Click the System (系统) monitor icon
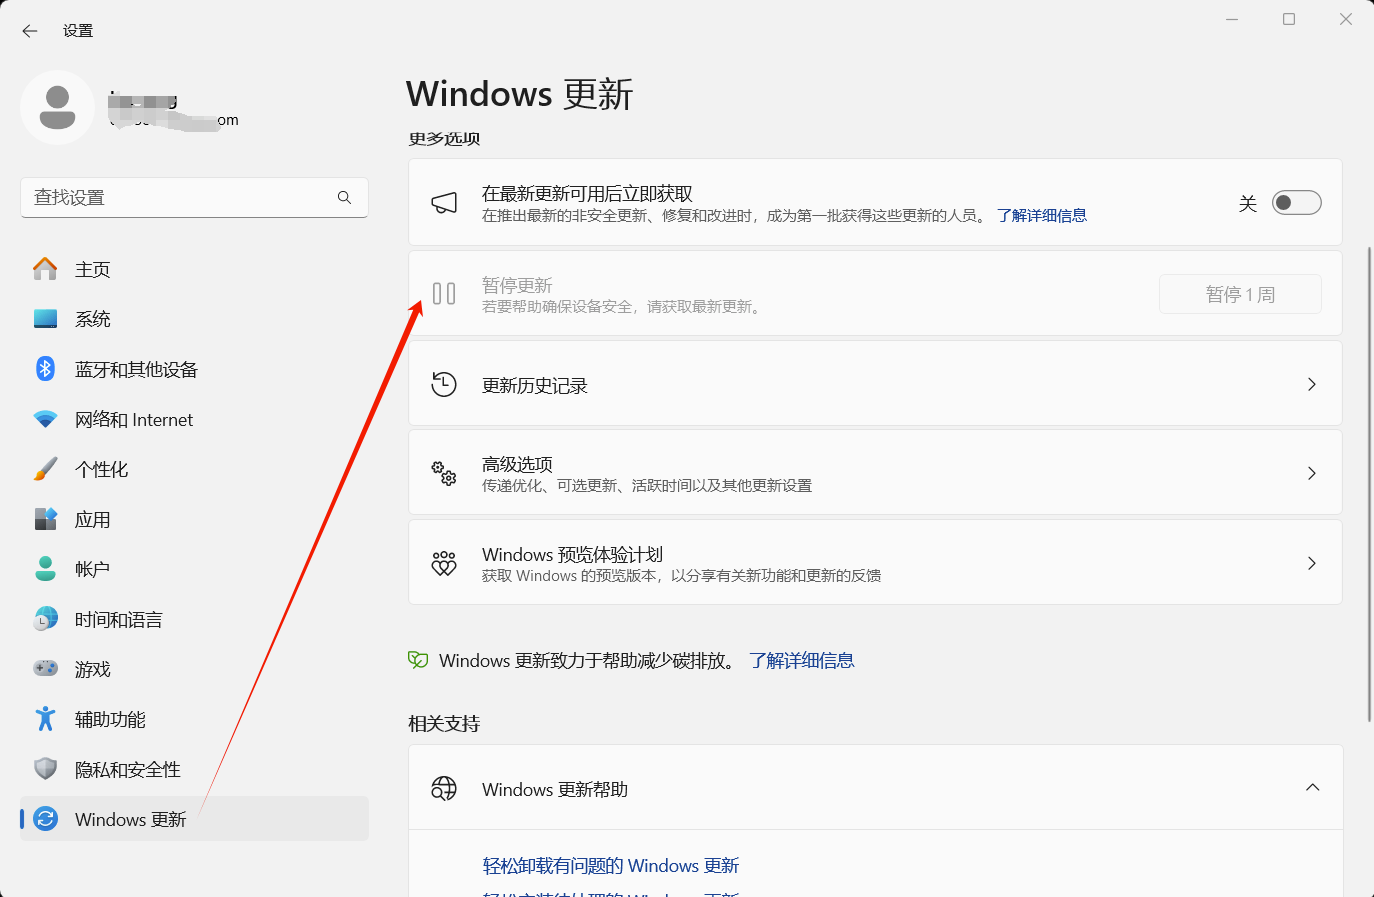Screen dimensions: 1374x897 coord(45,319)
